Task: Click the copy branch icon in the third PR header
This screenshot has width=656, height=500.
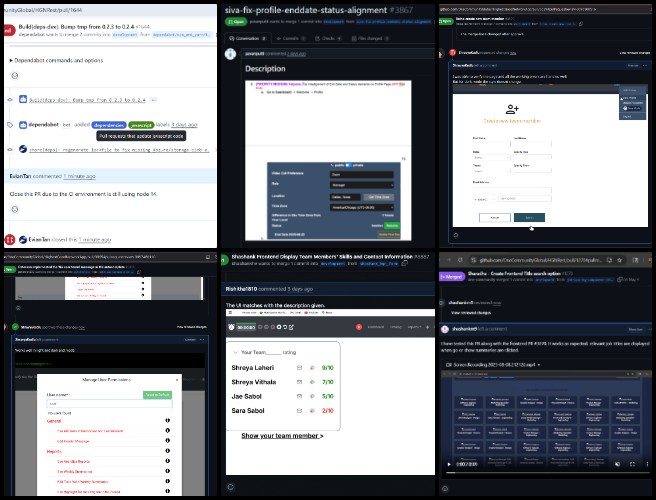Action: pos(581,24)
